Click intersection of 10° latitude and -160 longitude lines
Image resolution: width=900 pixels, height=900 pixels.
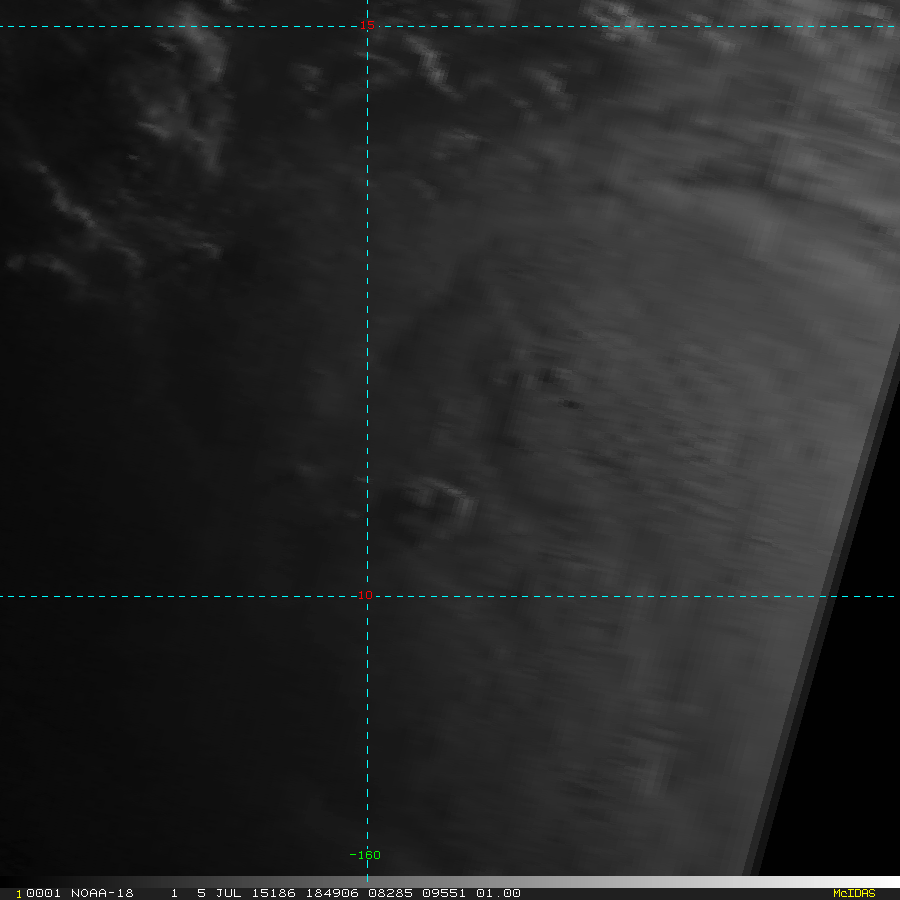pyautogui.click(x=367, y=597)
